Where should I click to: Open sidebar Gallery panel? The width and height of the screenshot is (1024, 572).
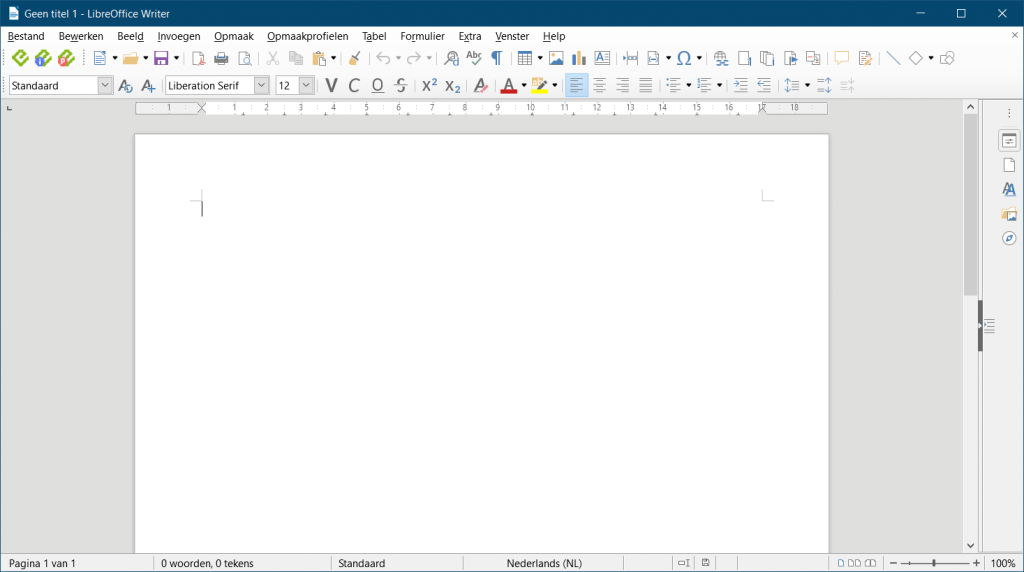[x=1009, y=214]
